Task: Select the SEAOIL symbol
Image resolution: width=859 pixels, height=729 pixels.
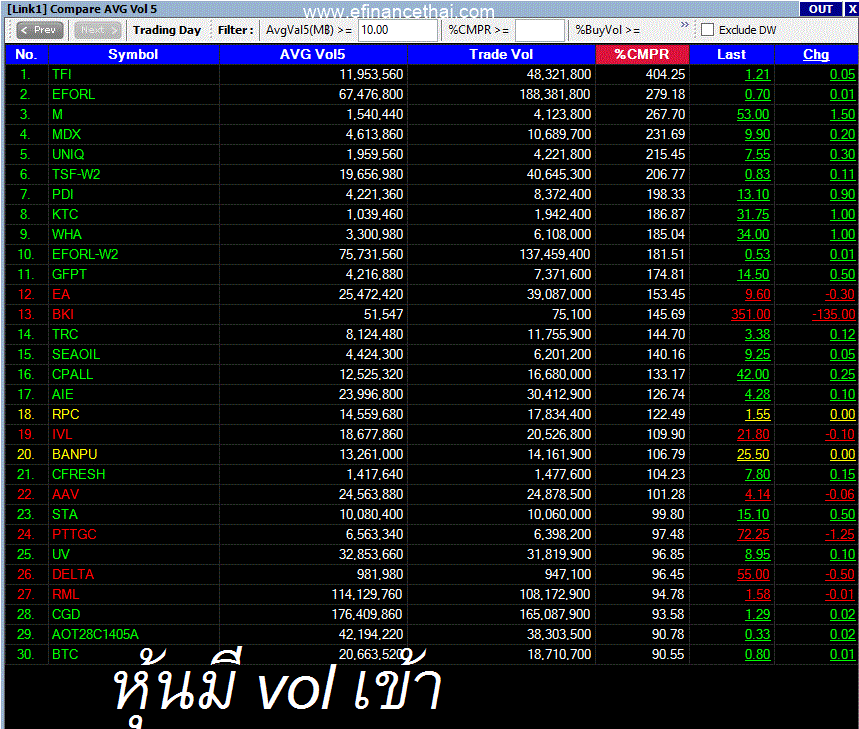Action: (x=76, y=354)
